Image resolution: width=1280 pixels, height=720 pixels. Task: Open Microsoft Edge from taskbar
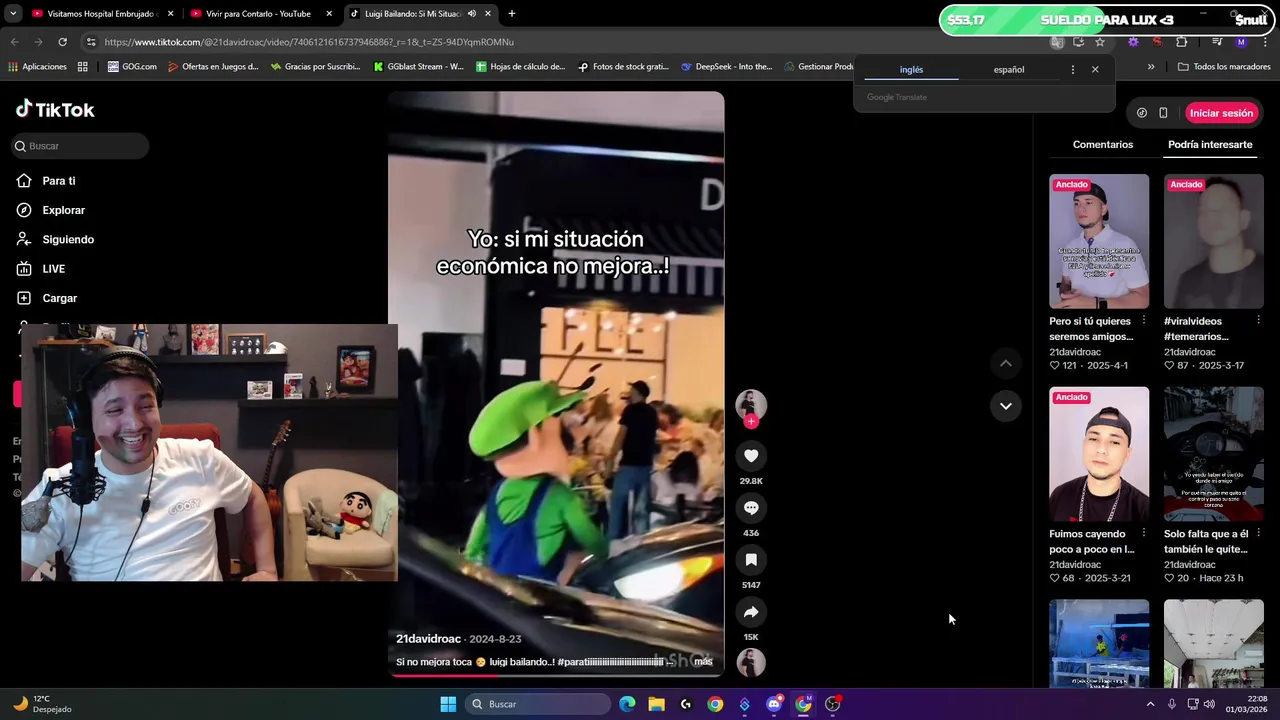pyautogui.click(x=627, y=704)
